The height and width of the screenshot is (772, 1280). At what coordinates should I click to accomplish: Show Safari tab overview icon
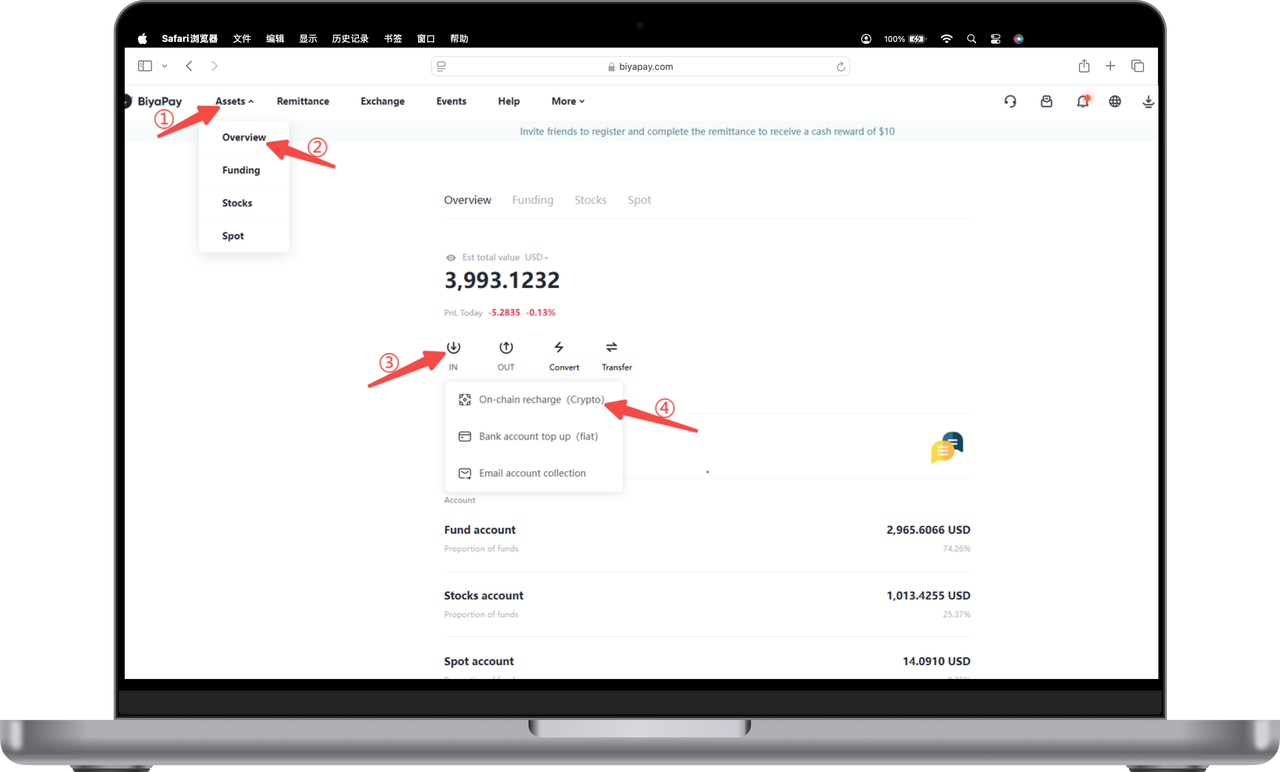point(1138,66)
